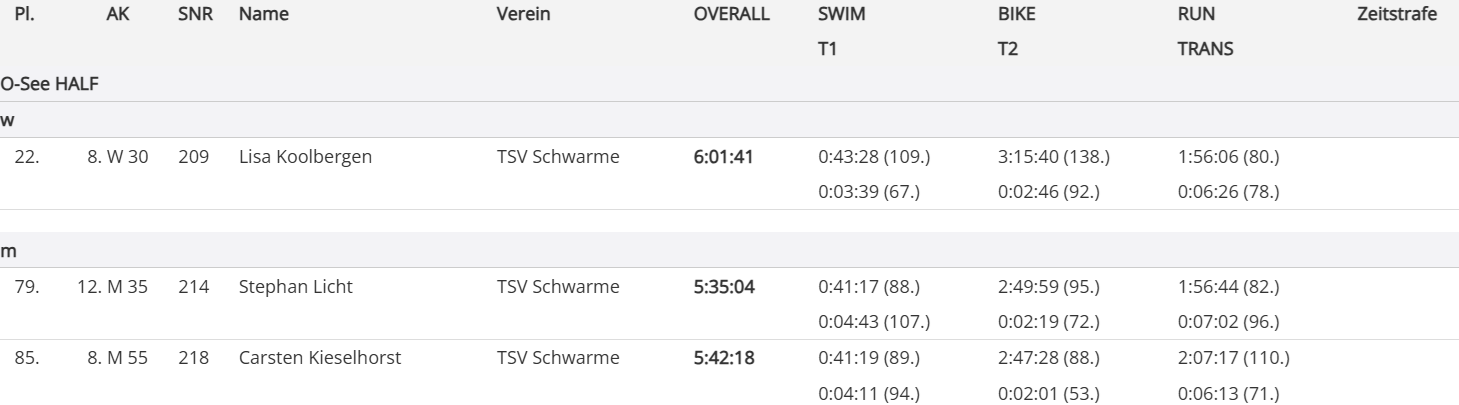The width and height of the screenshot is (1459, 405).
Task: Collapse the 'm' gender group row
Action: (8, 250)
